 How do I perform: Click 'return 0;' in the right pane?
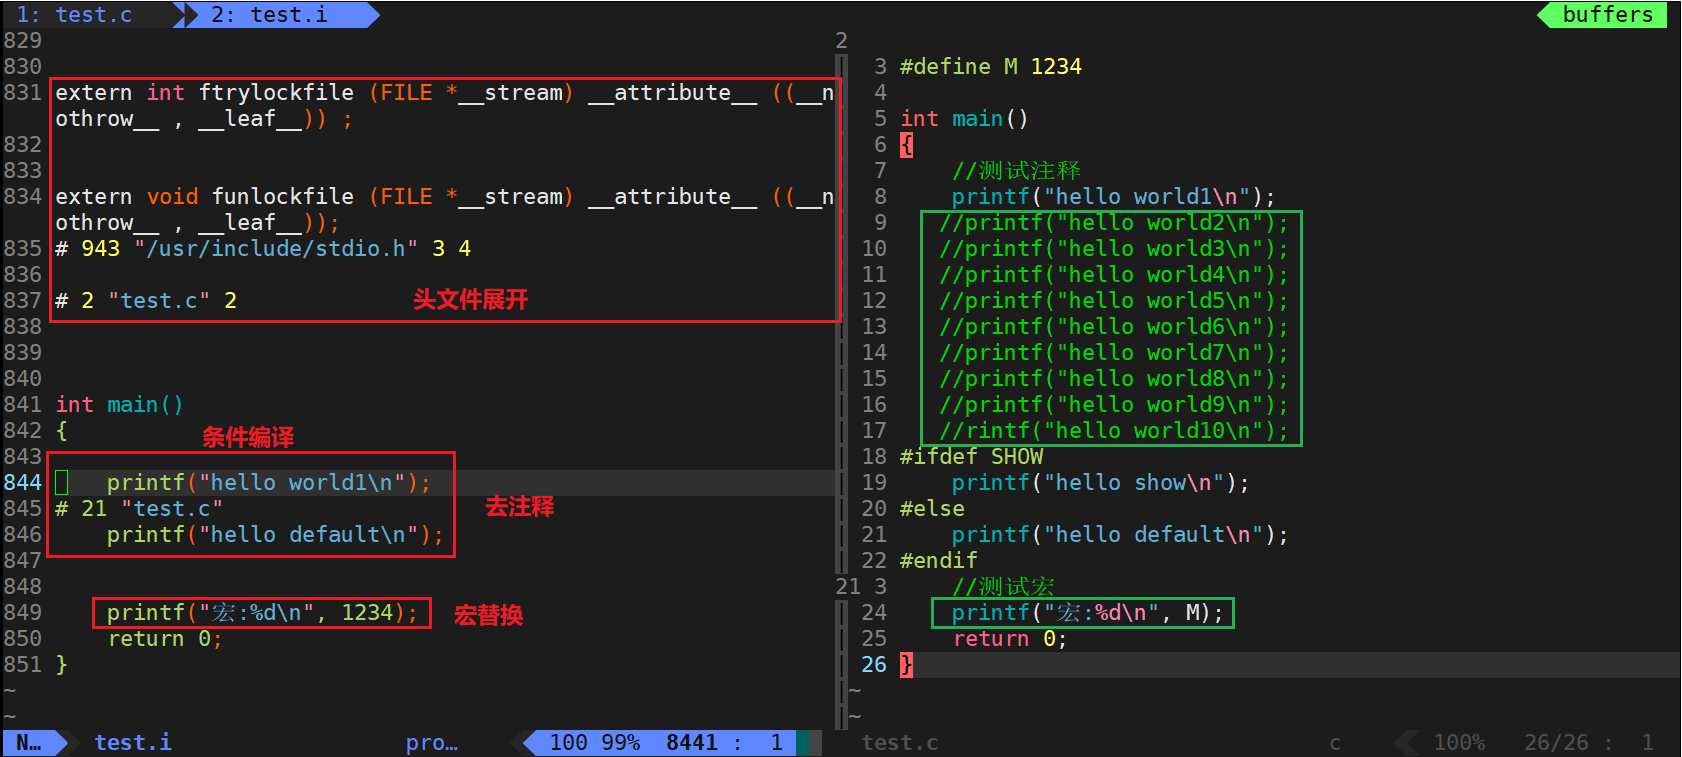[x=1010, y=639]
